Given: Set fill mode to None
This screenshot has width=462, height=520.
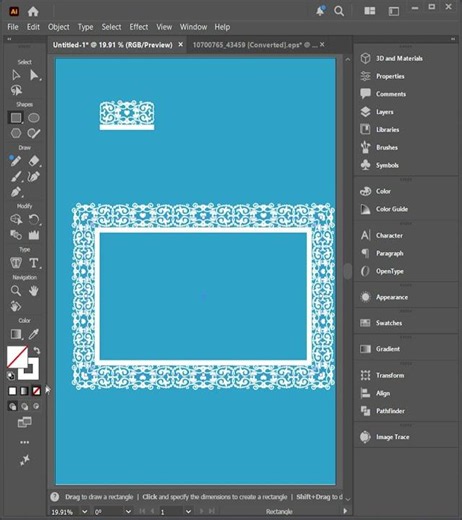Looking at the screenshot, I should click(36, 391).
